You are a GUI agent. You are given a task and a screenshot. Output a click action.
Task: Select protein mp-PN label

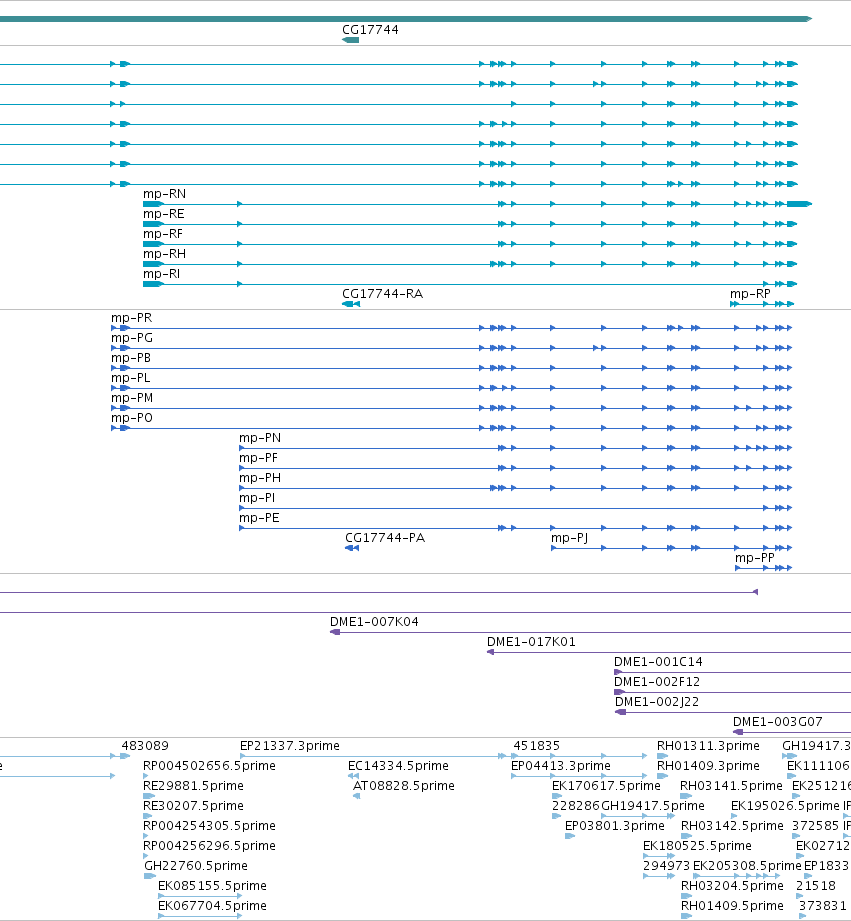click(x=260, y=438)
